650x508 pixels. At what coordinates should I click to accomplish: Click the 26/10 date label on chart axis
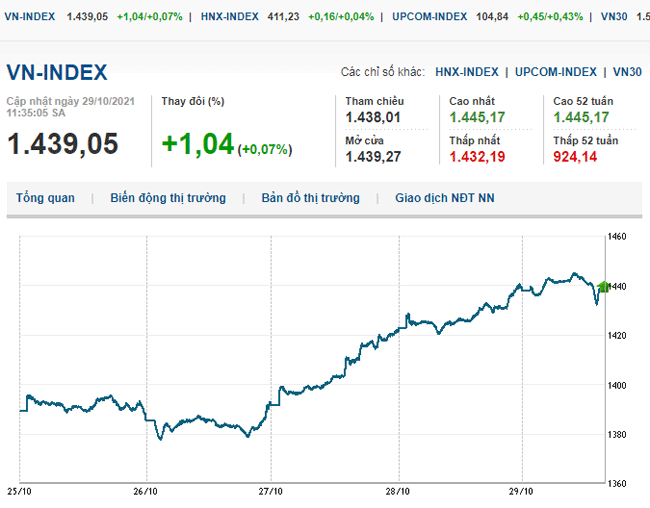pyautogui.click(x=145, y=491)
